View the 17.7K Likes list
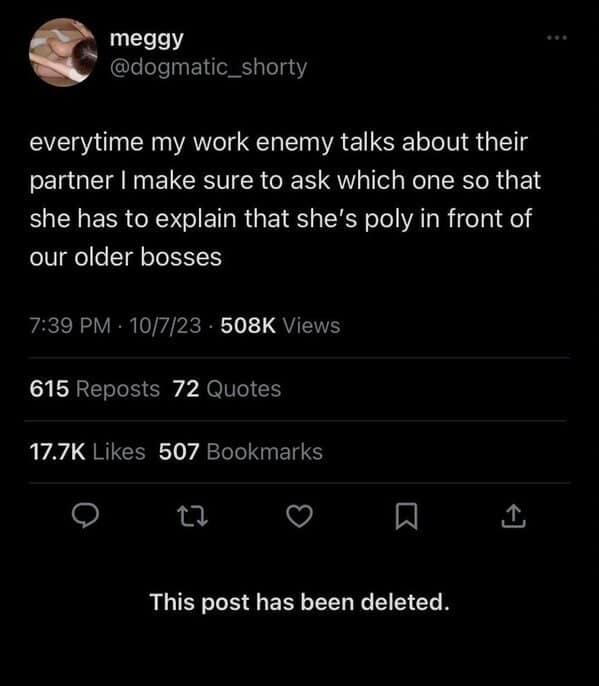This screenshot has width=599, height=686. click(88, 452)
